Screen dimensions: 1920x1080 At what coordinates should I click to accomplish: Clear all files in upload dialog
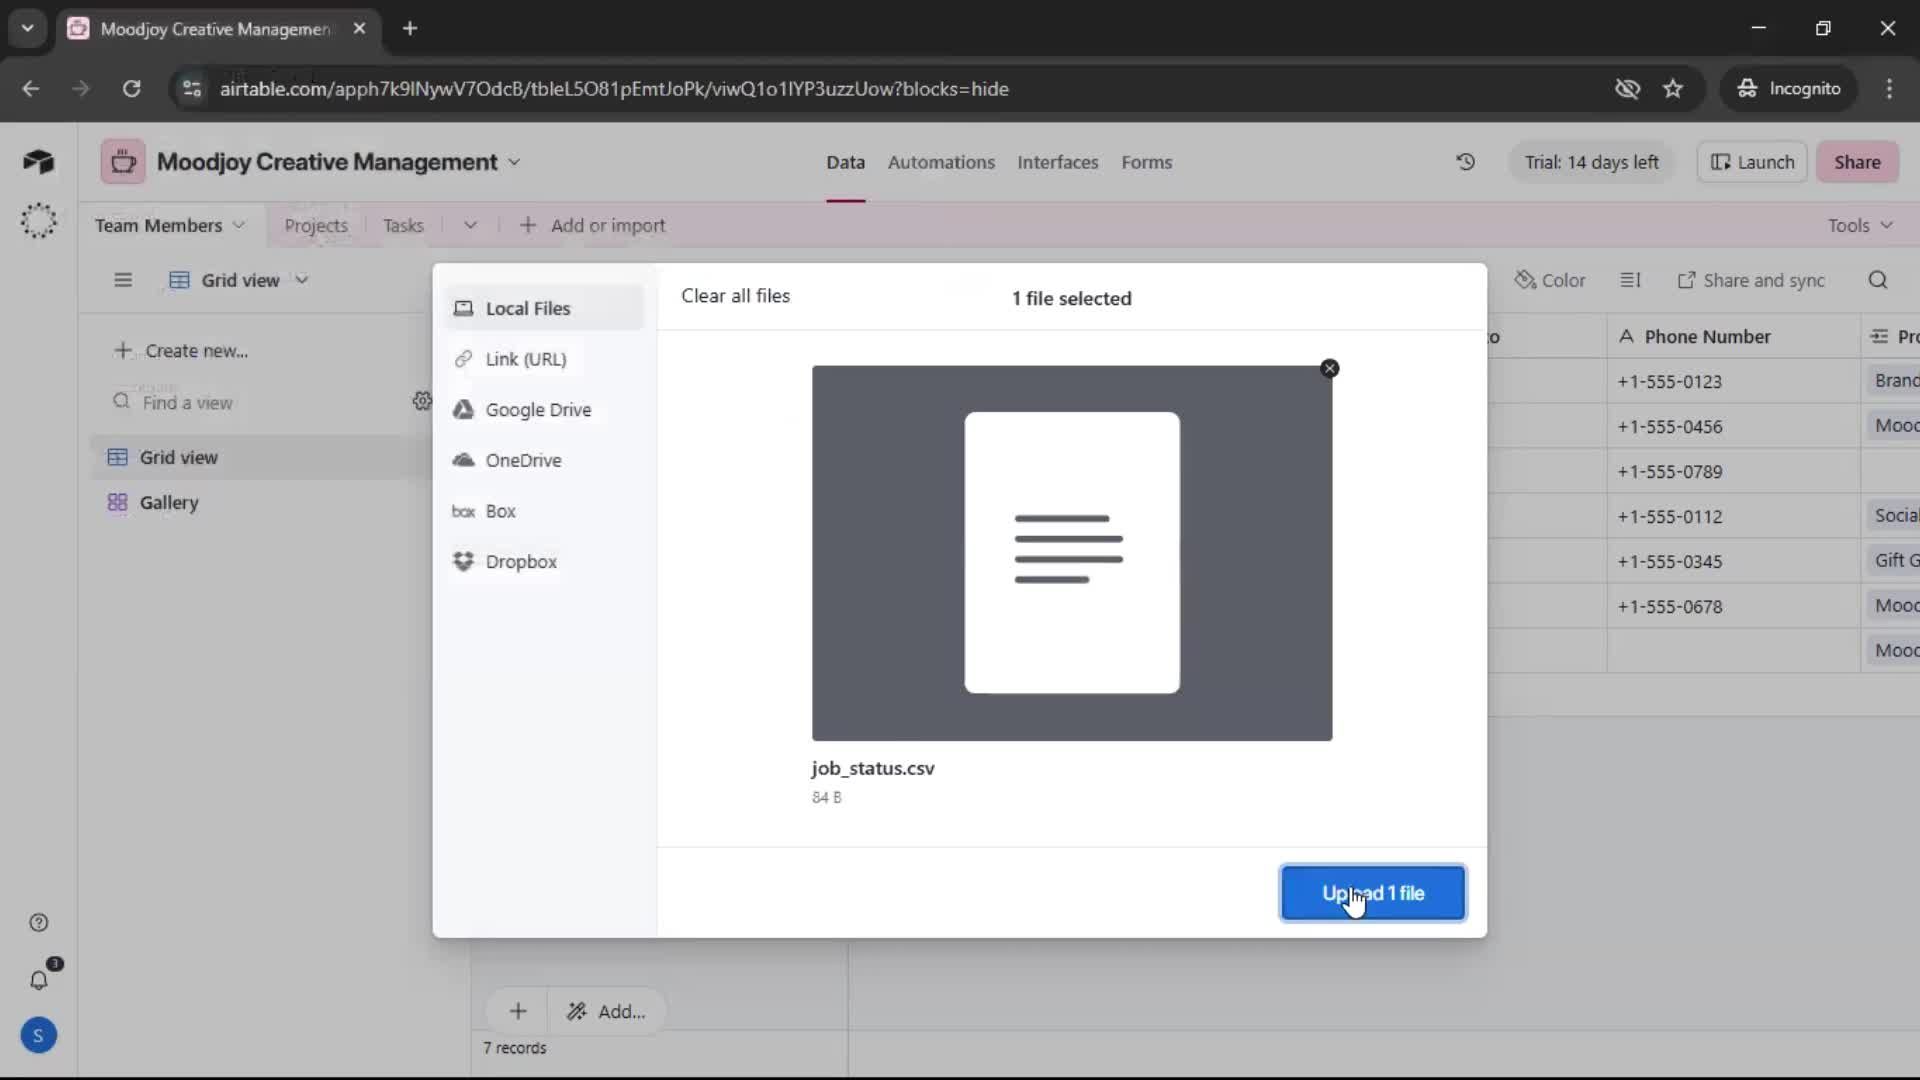pyautogui.click(x=735, y=296)
